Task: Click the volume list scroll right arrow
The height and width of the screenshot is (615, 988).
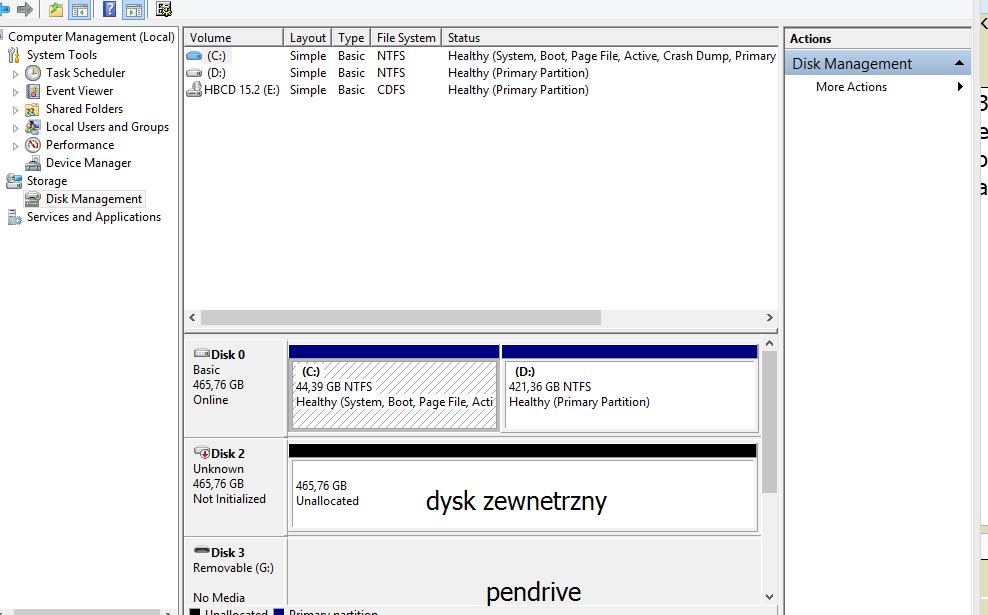Action: [x=769, y=318]
